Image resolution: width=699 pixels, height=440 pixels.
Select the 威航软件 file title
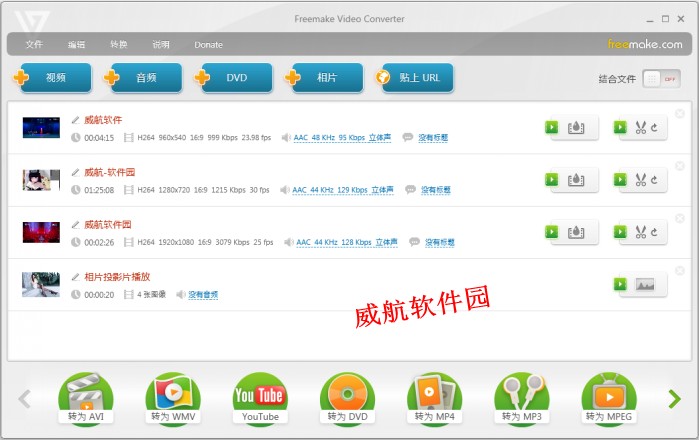click(x=103, y=120)
